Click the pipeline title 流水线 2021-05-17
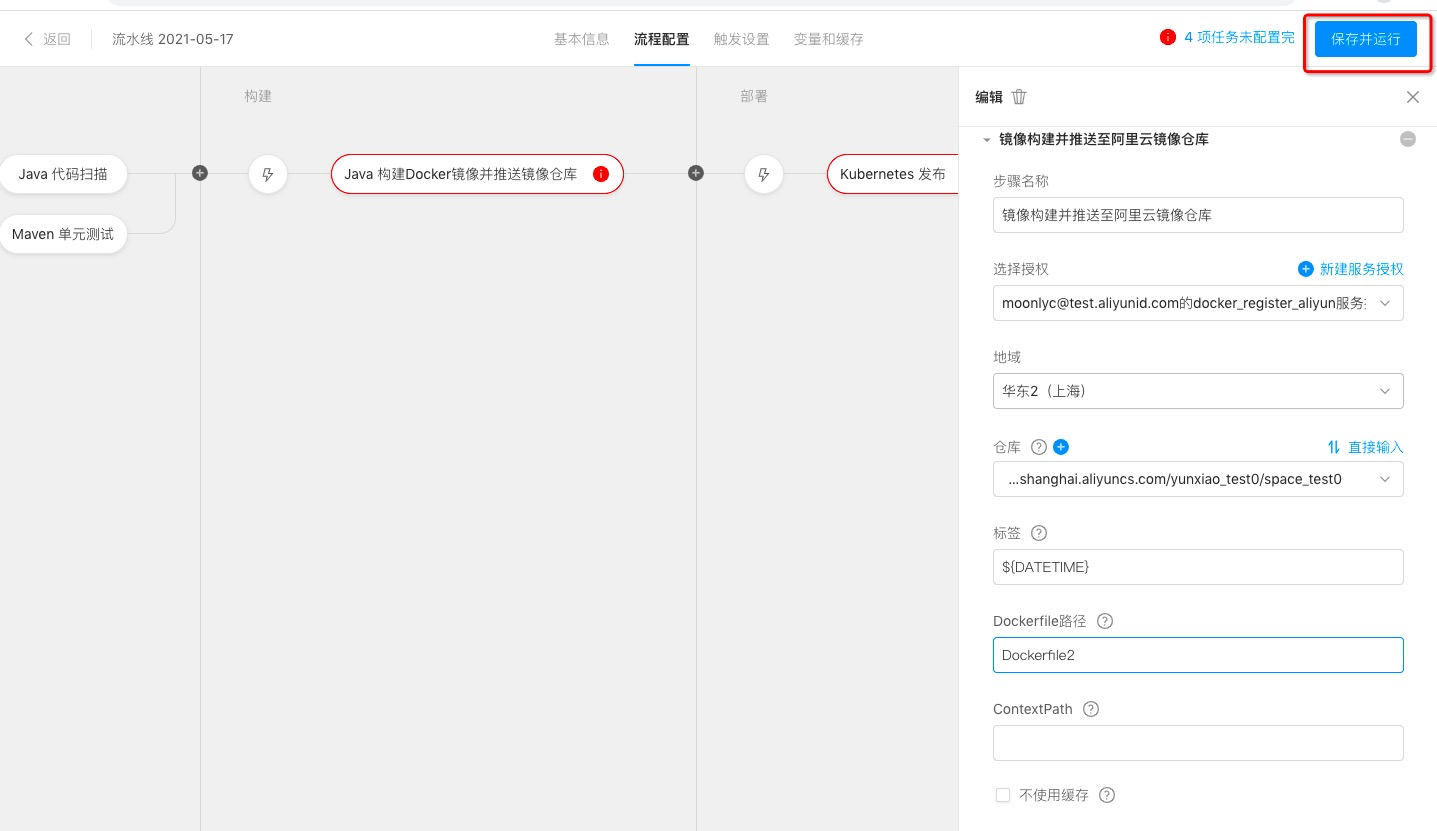Screen dimensions: 1437x831 coord(173,39)
